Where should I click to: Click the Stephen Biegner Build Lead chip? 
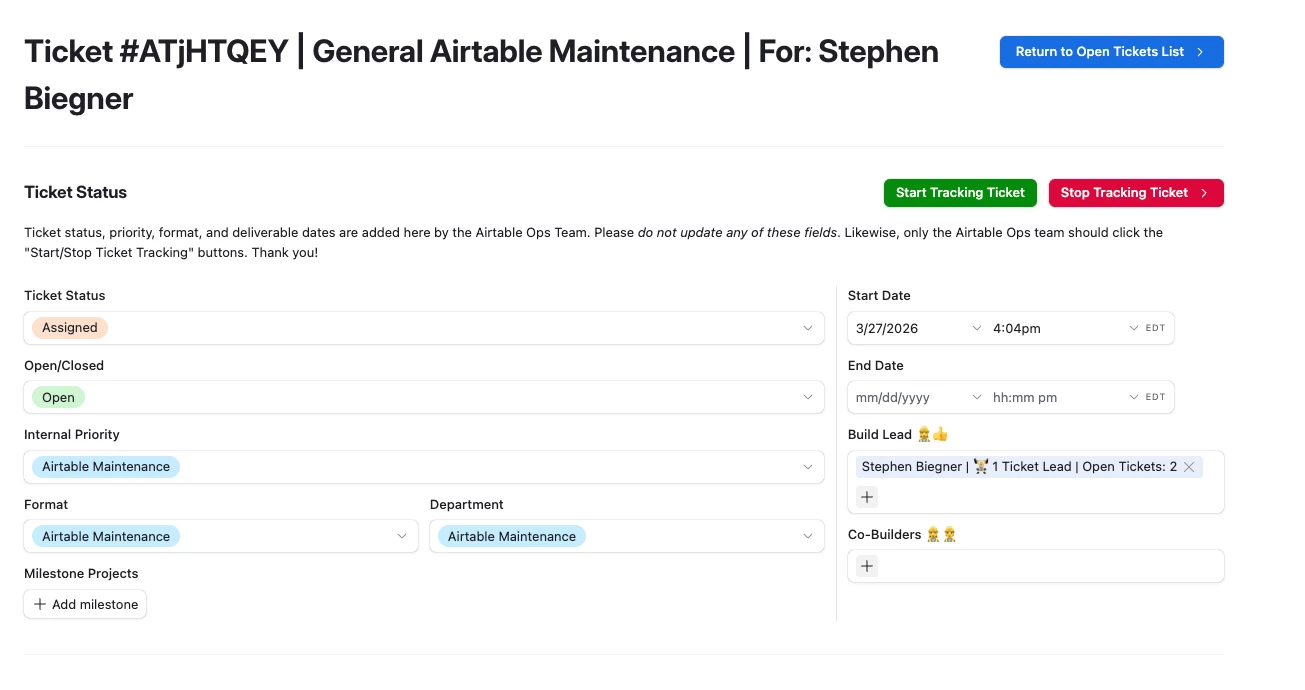1018,467
